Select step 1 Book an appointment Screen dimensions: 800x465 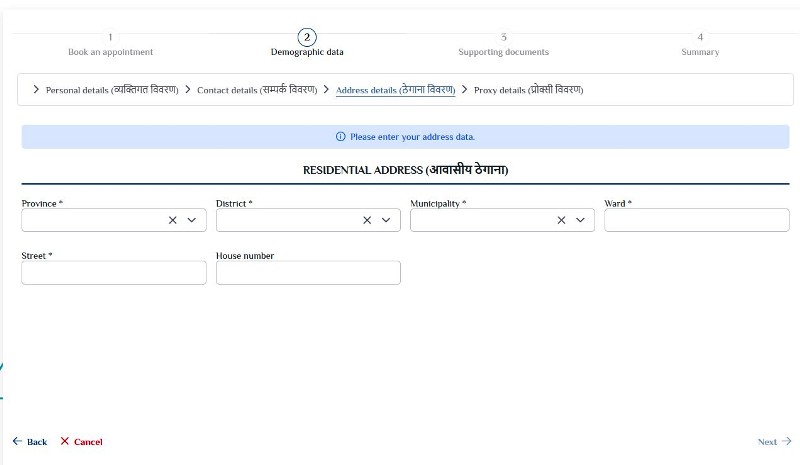click(x=110, y=44)
